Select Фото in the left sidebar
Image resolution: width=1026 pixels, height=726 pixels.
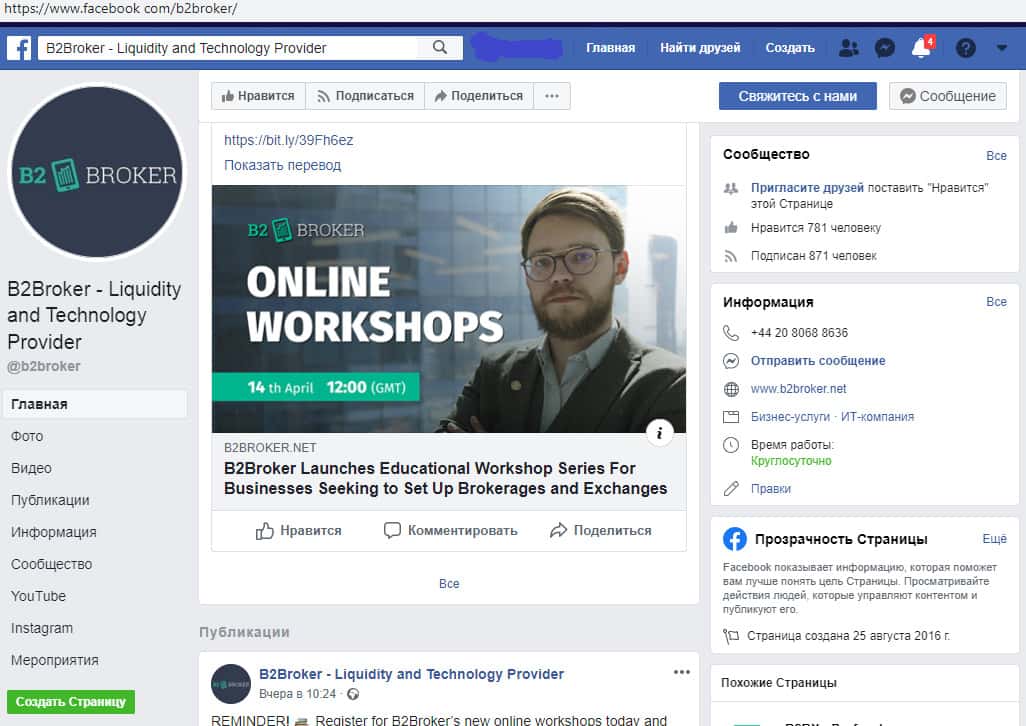(27, 436)
